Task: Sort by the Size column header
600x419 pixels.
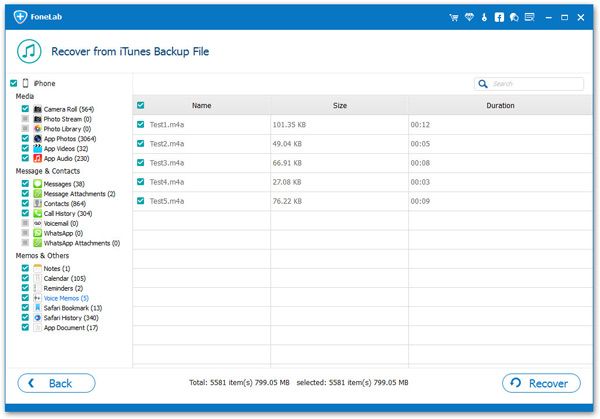Action: tap(340, 105)
